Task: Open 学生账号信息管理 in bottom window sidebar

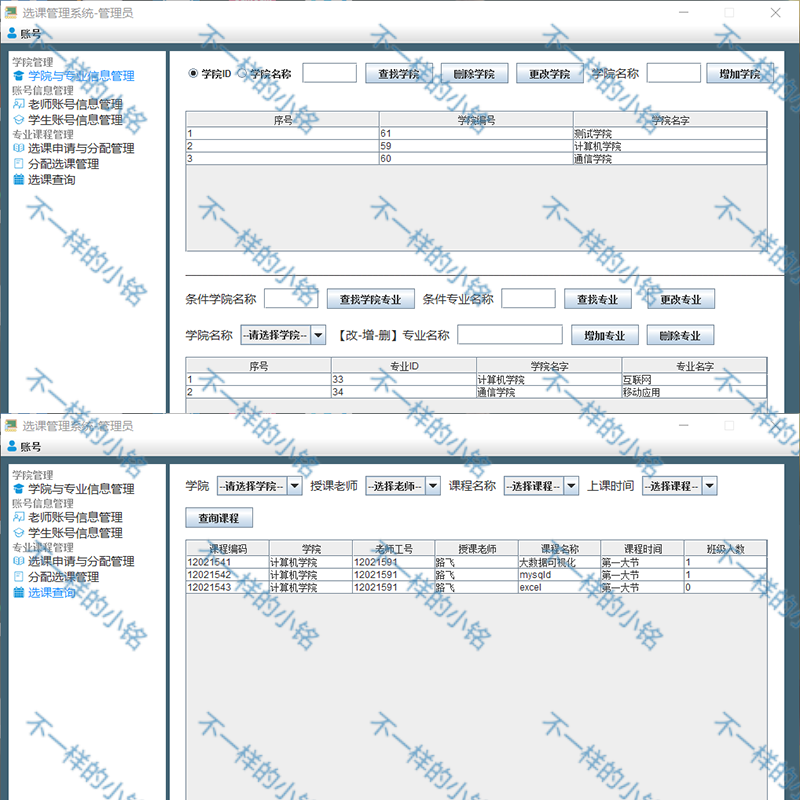Action: [75, 533]
